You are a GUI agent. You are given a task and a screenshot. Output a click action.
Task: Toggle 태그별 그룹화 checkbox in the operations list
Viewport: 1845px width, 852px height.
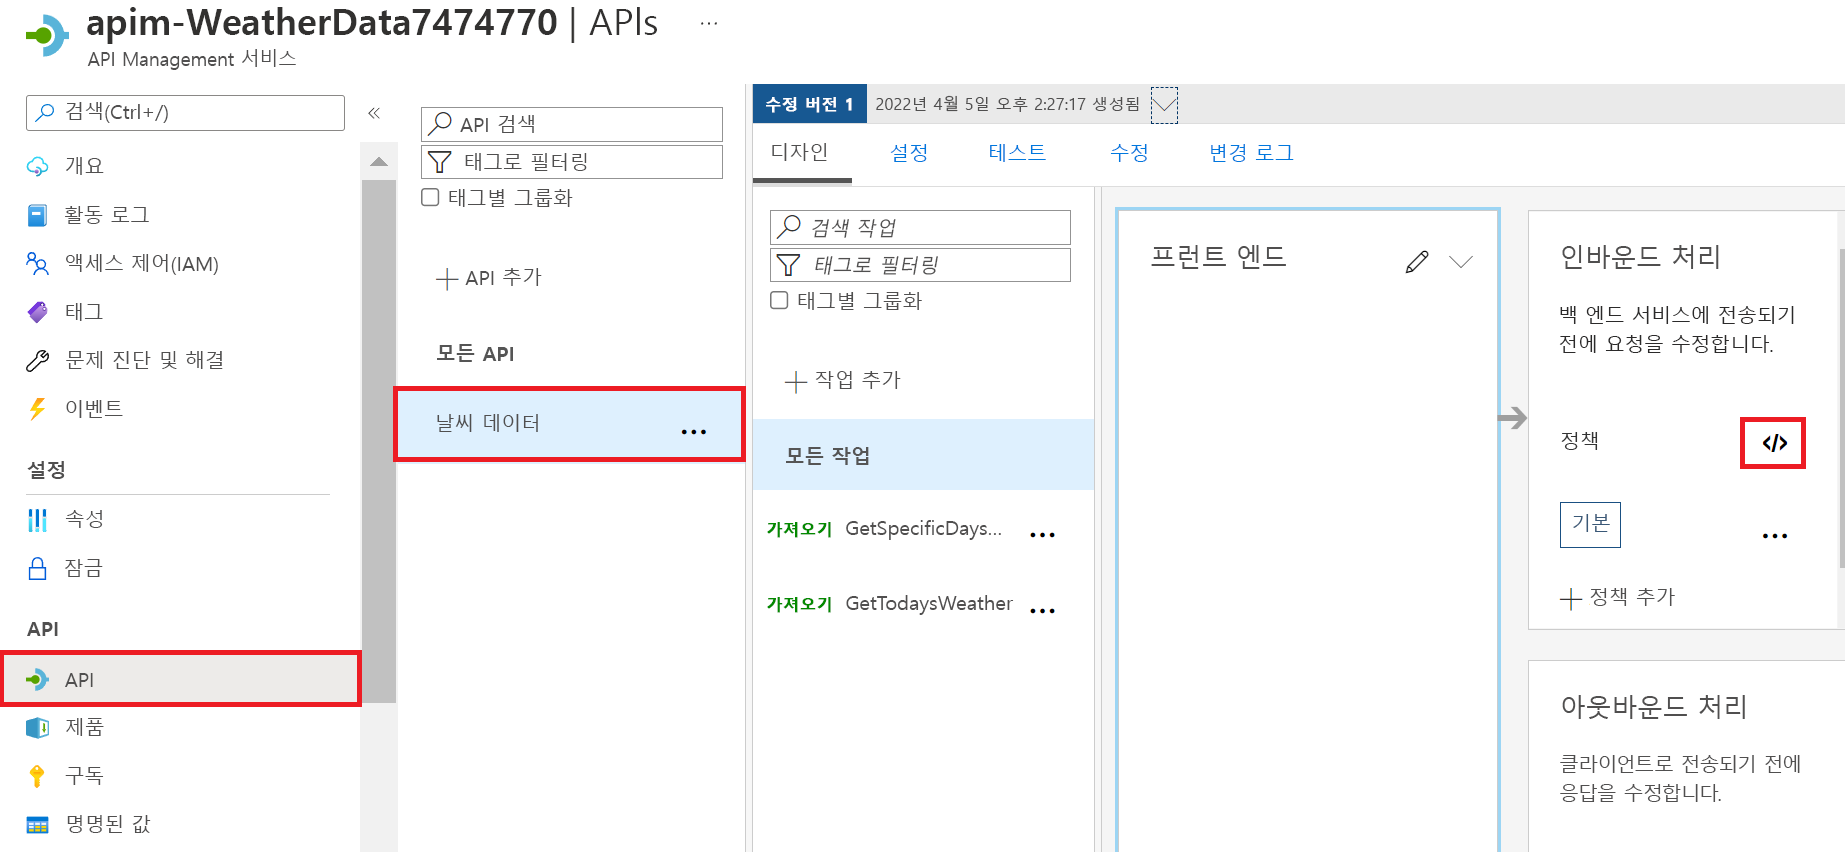pyautogui.click(x=779, y=300)
